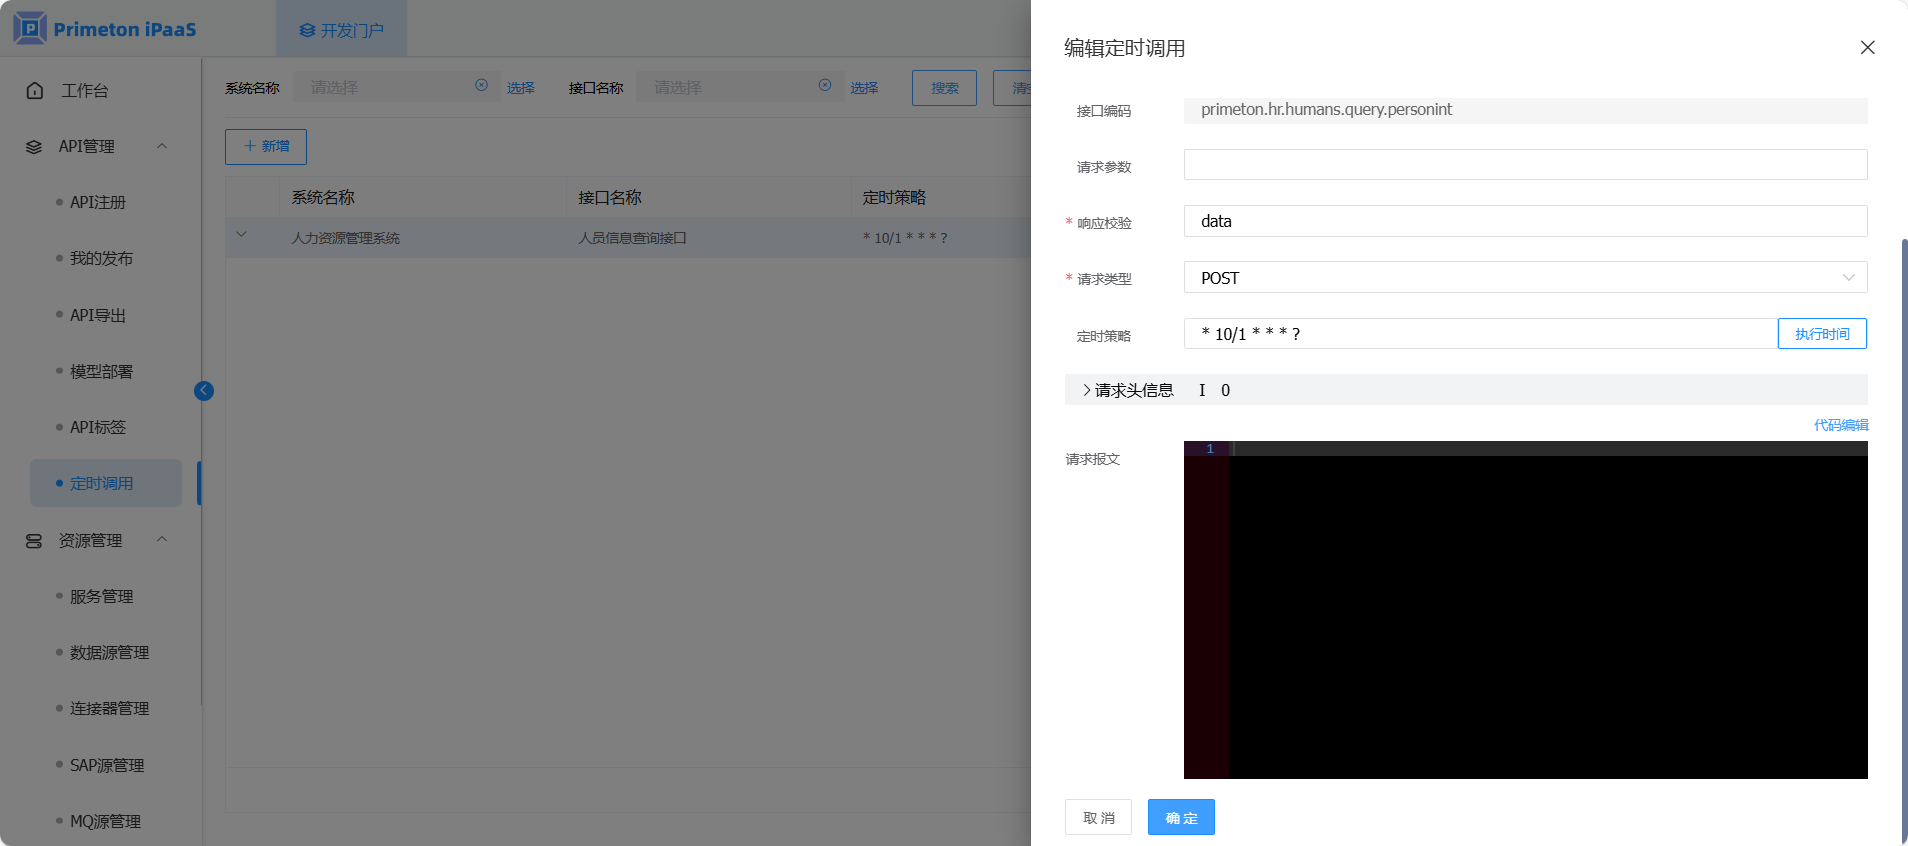Screen dimensions: 1908x846
Task: Open the 定时调用 menu item
Action: pos(102,484)
